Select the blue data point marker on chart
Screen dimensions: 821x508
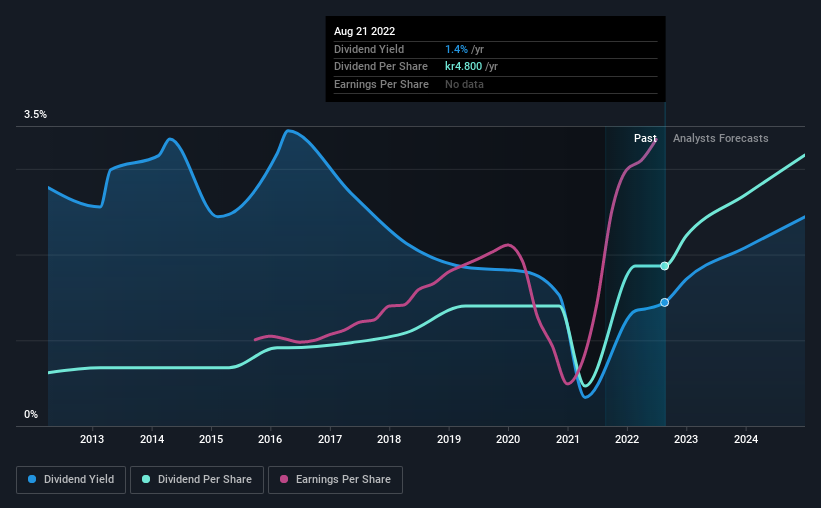point(664,303)
